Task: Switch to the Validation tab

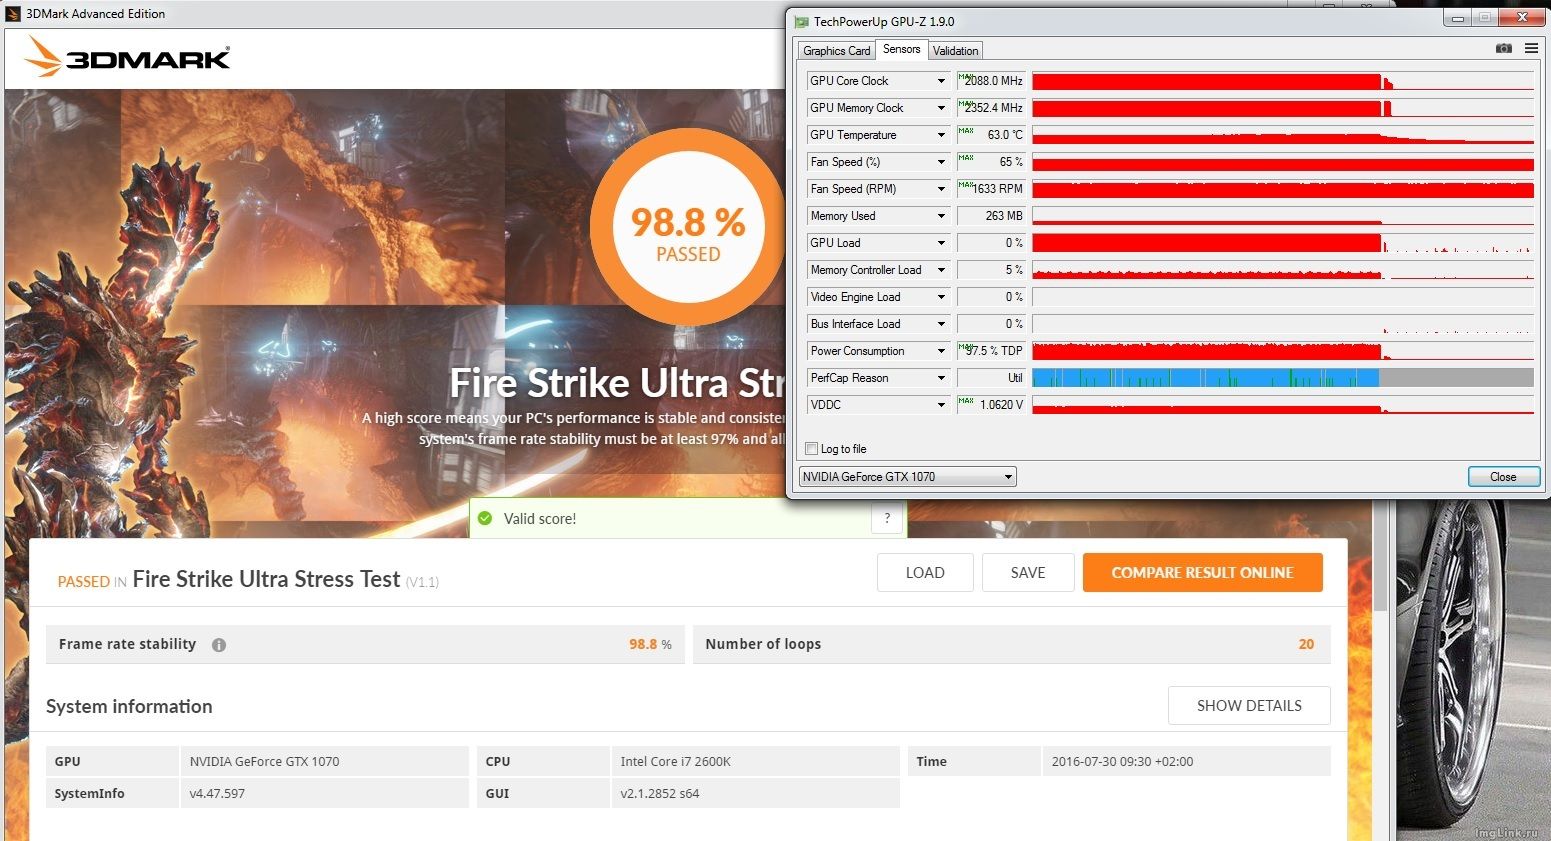Action: pos(955,51)
